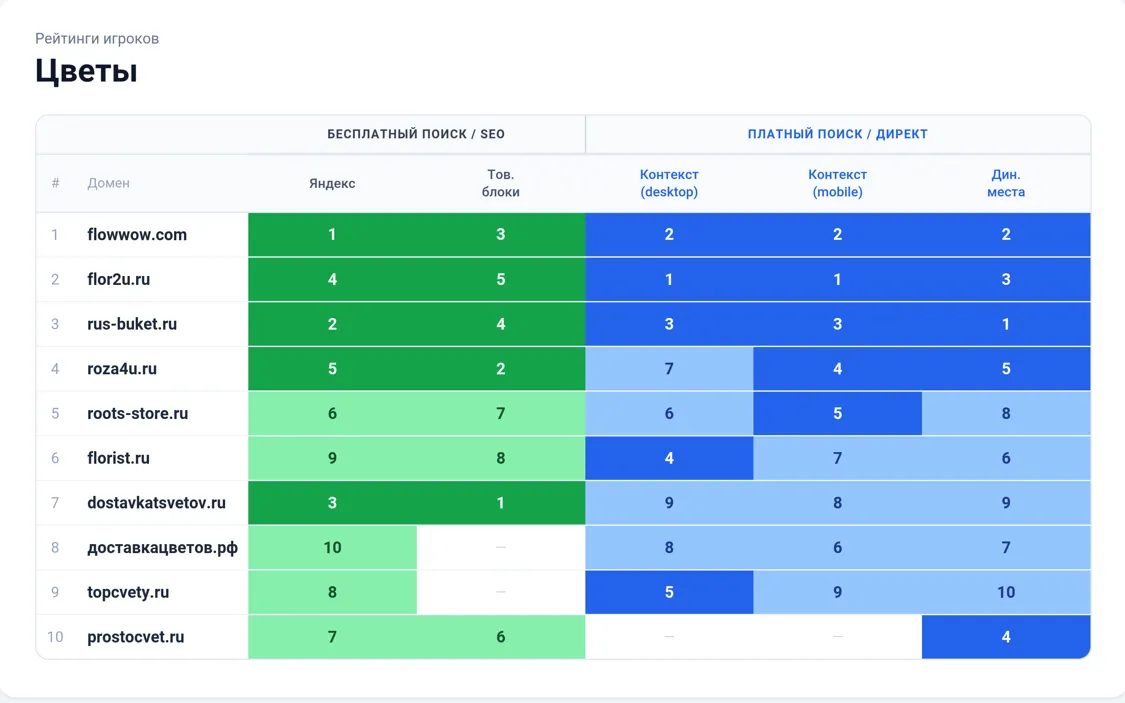1125x703 pixels.
Task: Click roza4u.ru Контекст mobile rank 4 cell
Action: [837, 369]
